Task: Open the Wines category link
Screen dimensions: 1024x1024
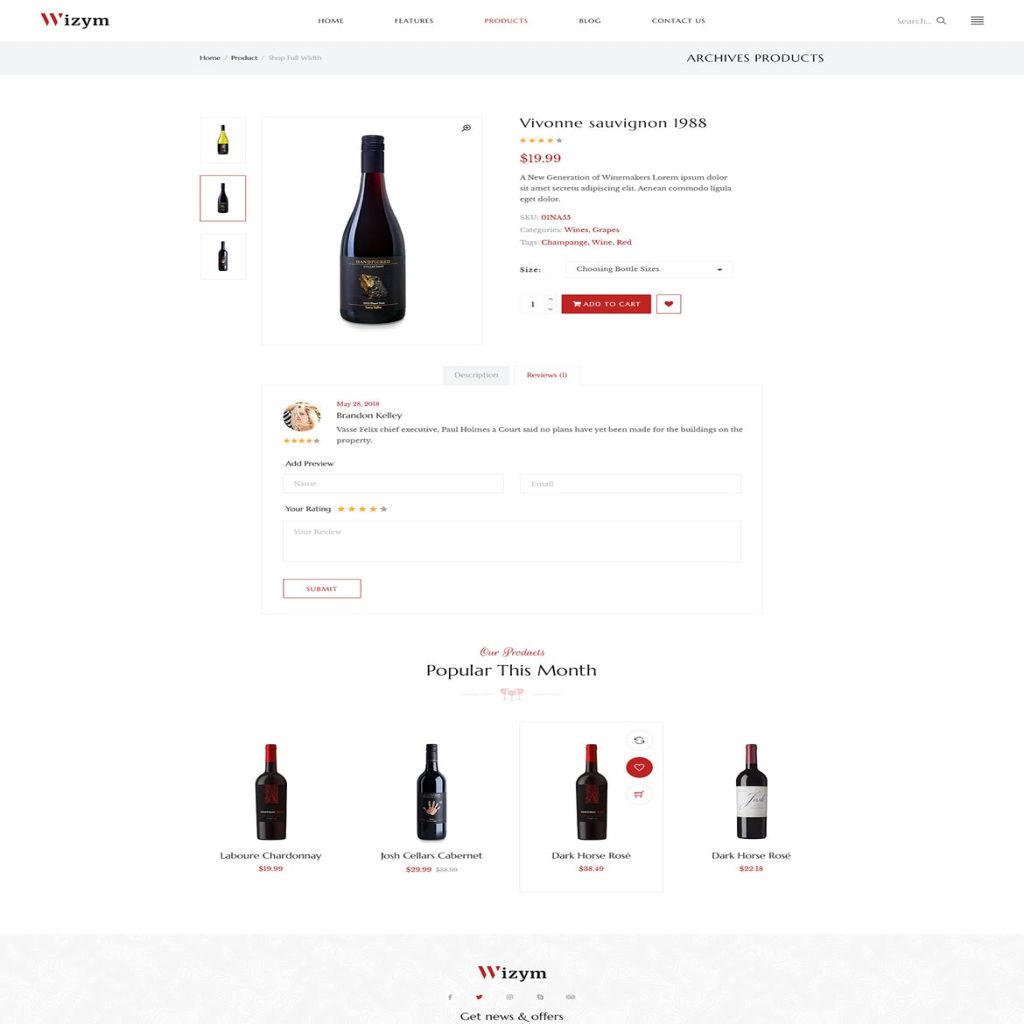Action: (576, 230)
